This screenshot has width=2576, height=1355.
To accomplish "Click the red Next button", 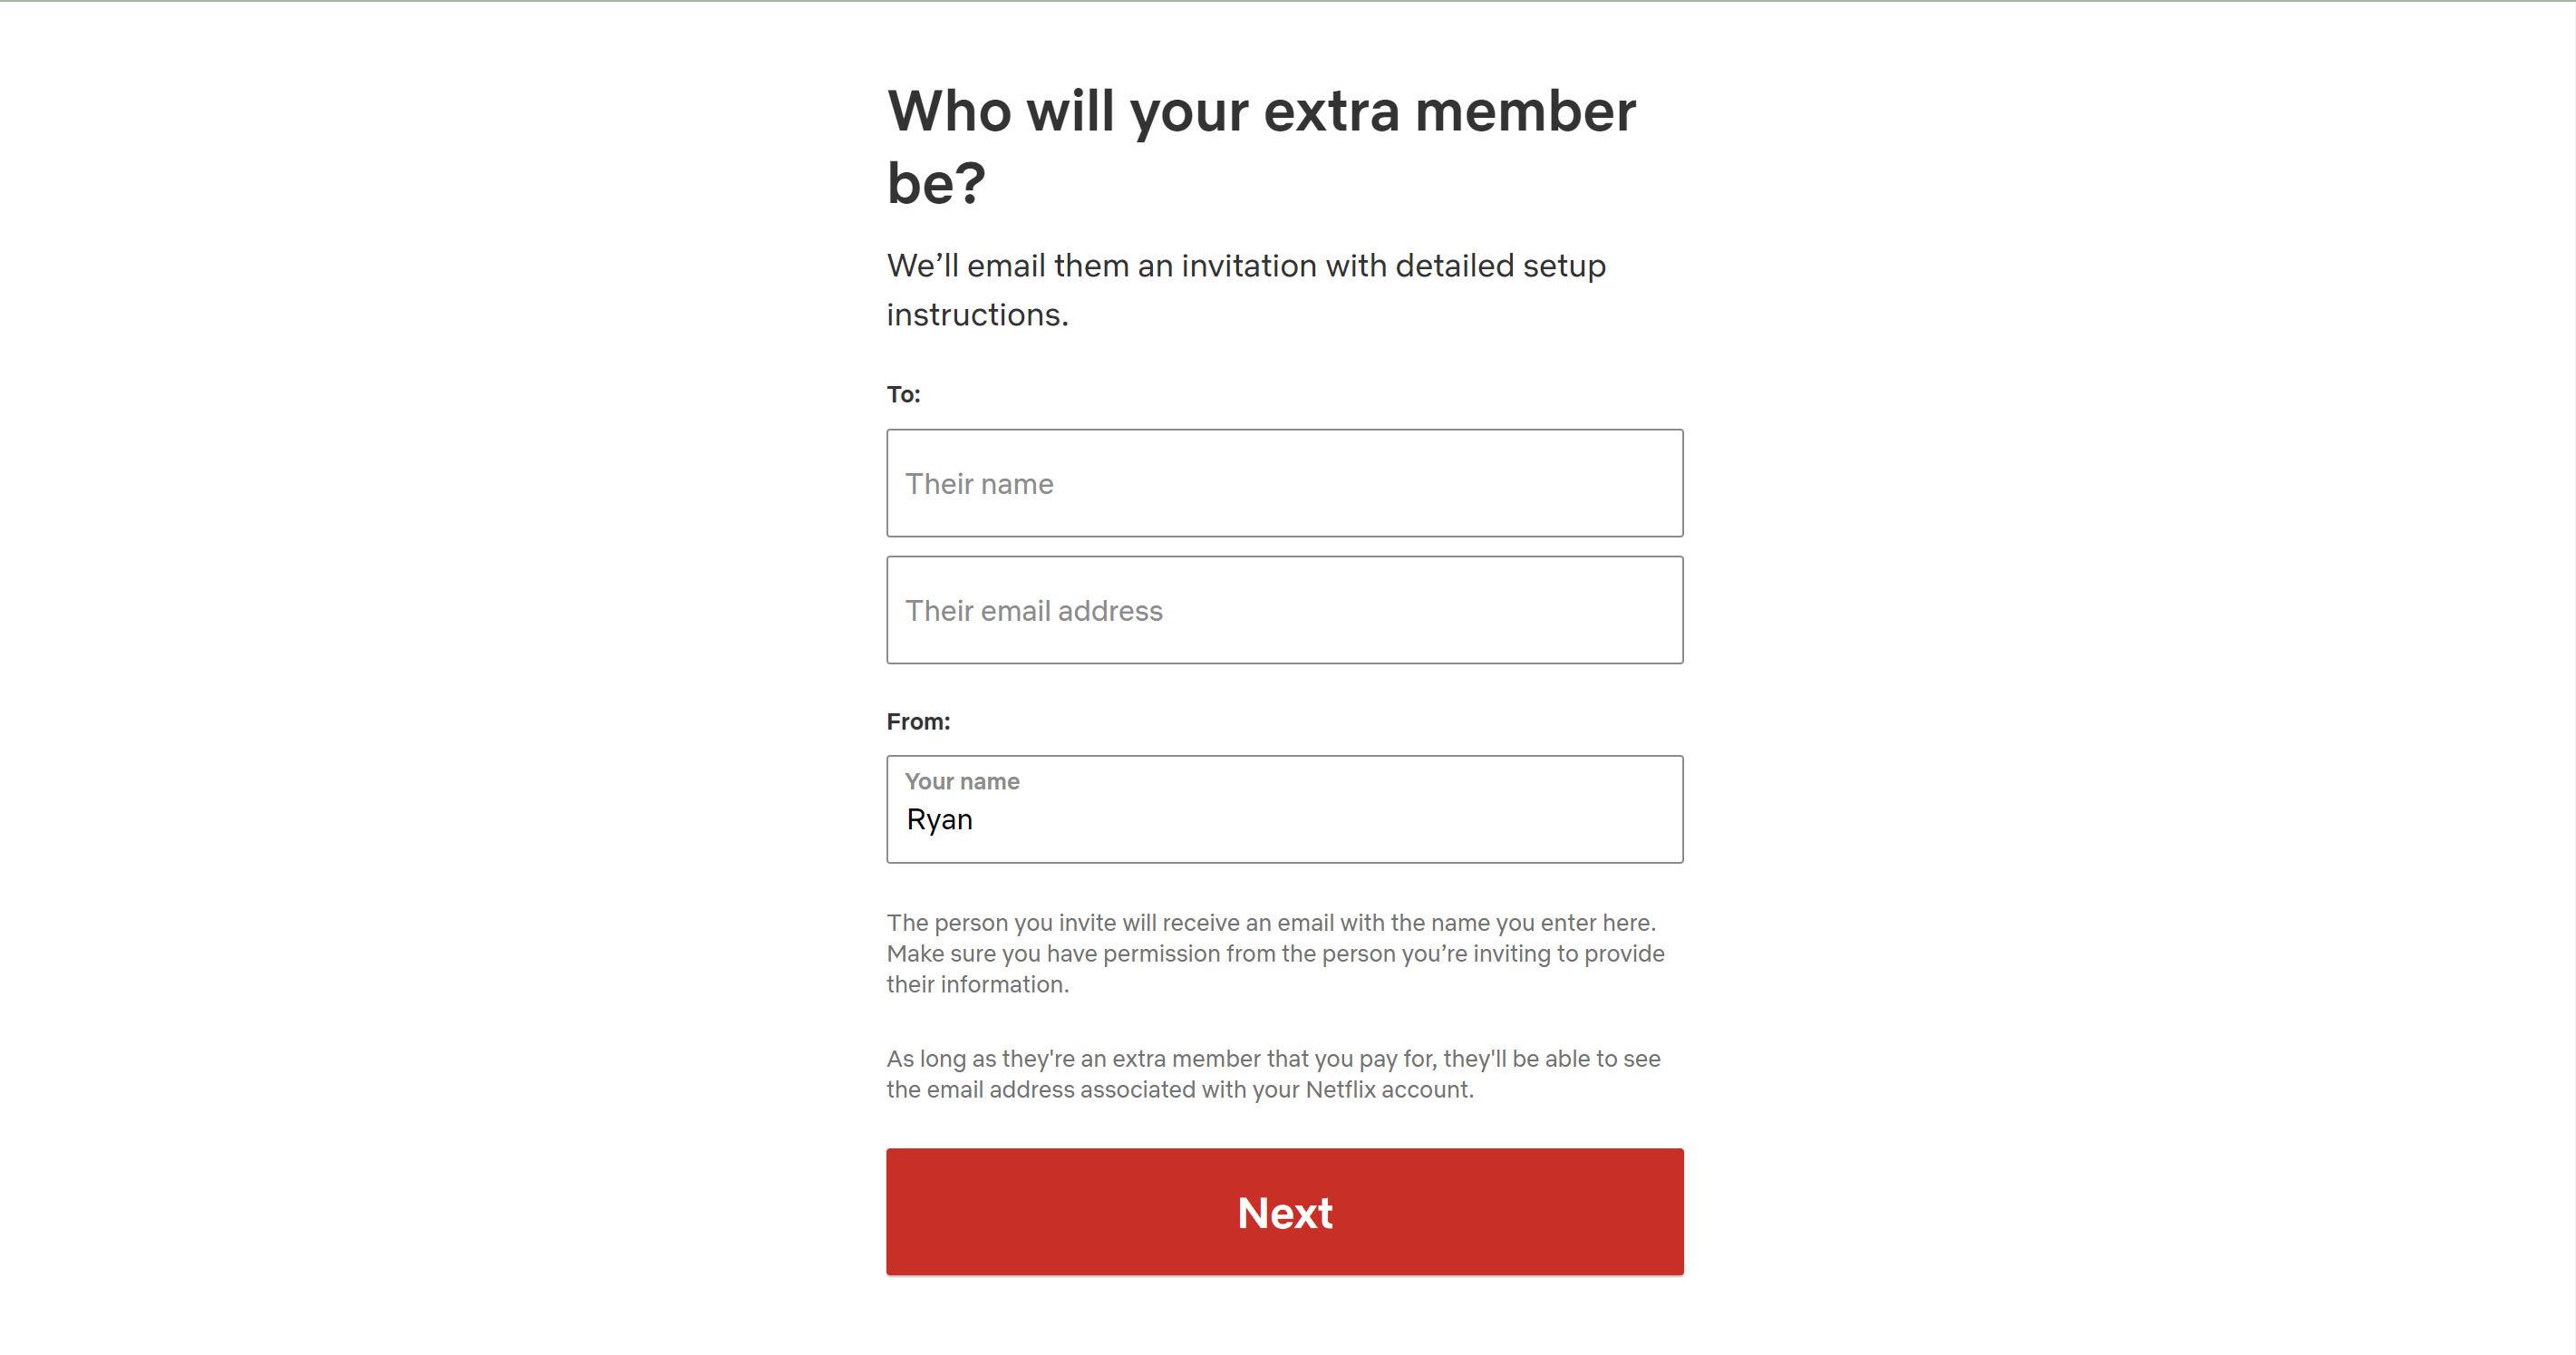I will click(x=1284, y=1212).
